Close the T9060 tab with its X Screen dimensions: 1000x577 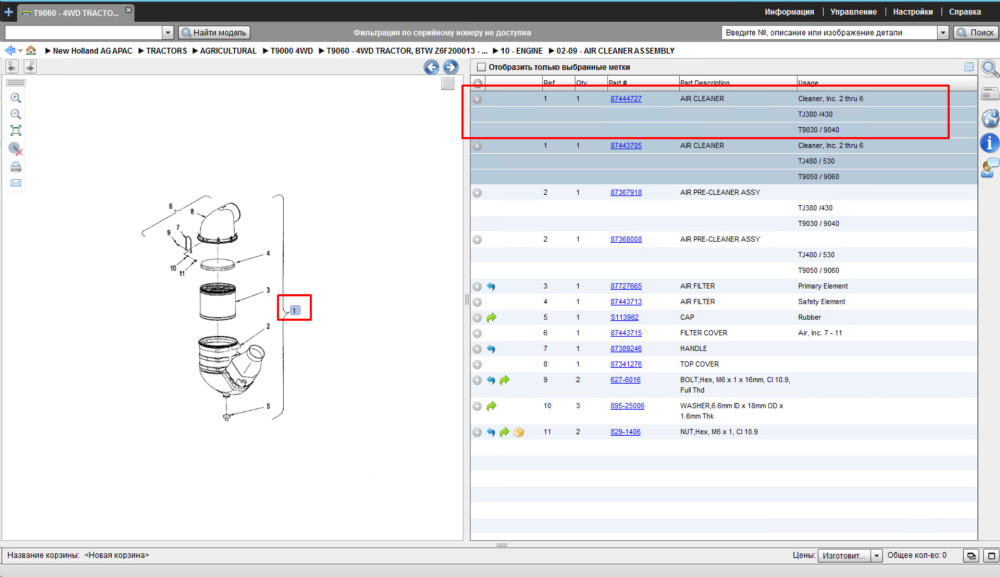coord(128,10)
